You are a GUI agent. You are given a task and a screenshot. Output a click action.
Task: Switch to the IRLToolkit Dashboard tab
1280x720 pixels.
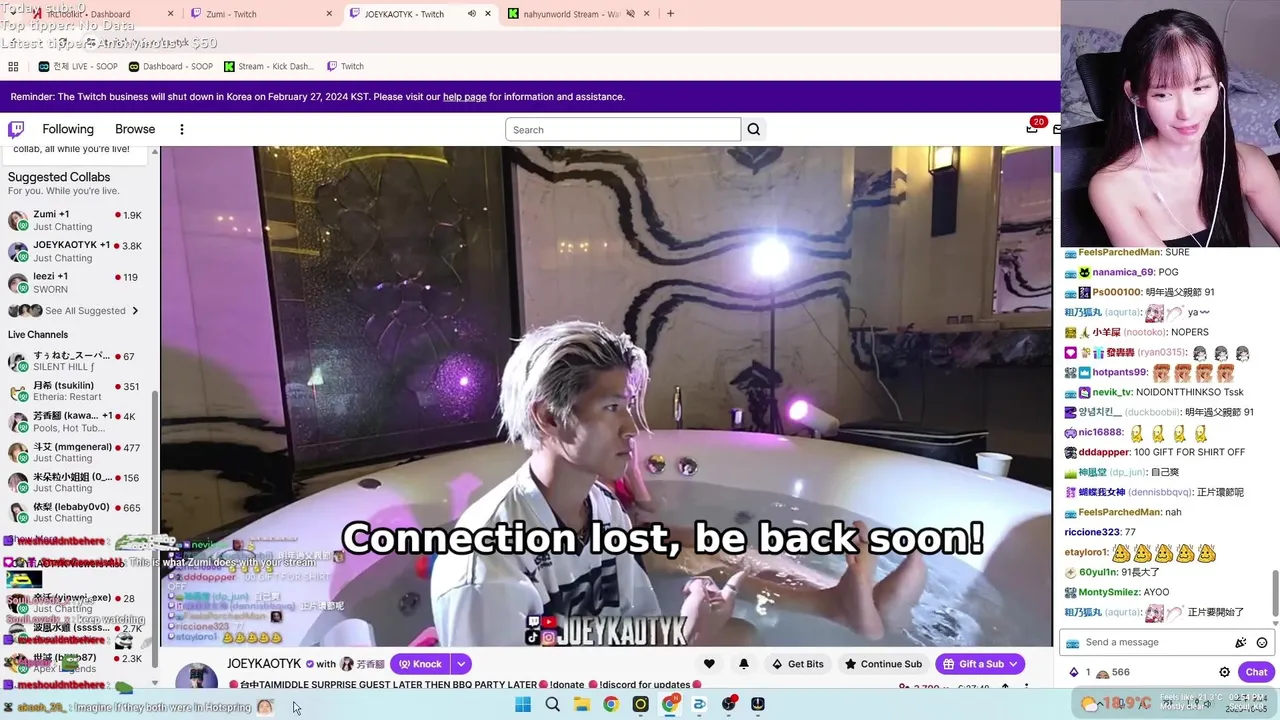(x=103, y=14)
